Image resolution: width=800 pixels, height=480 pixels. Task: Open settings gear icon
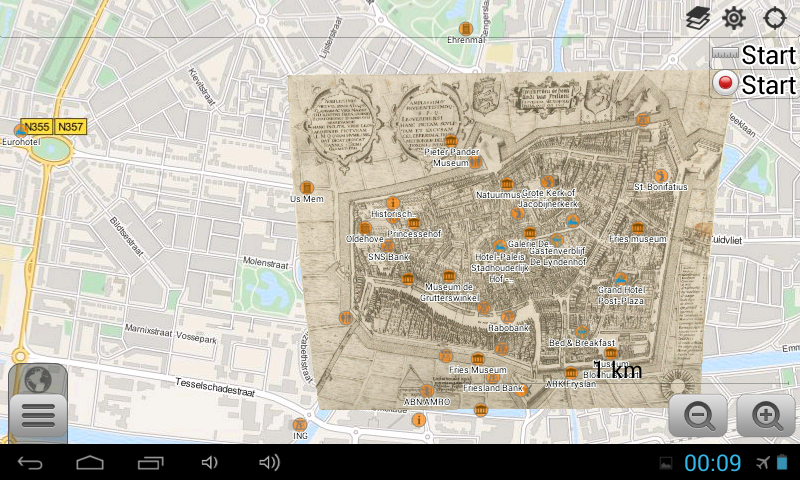click(x=734, y=18)
